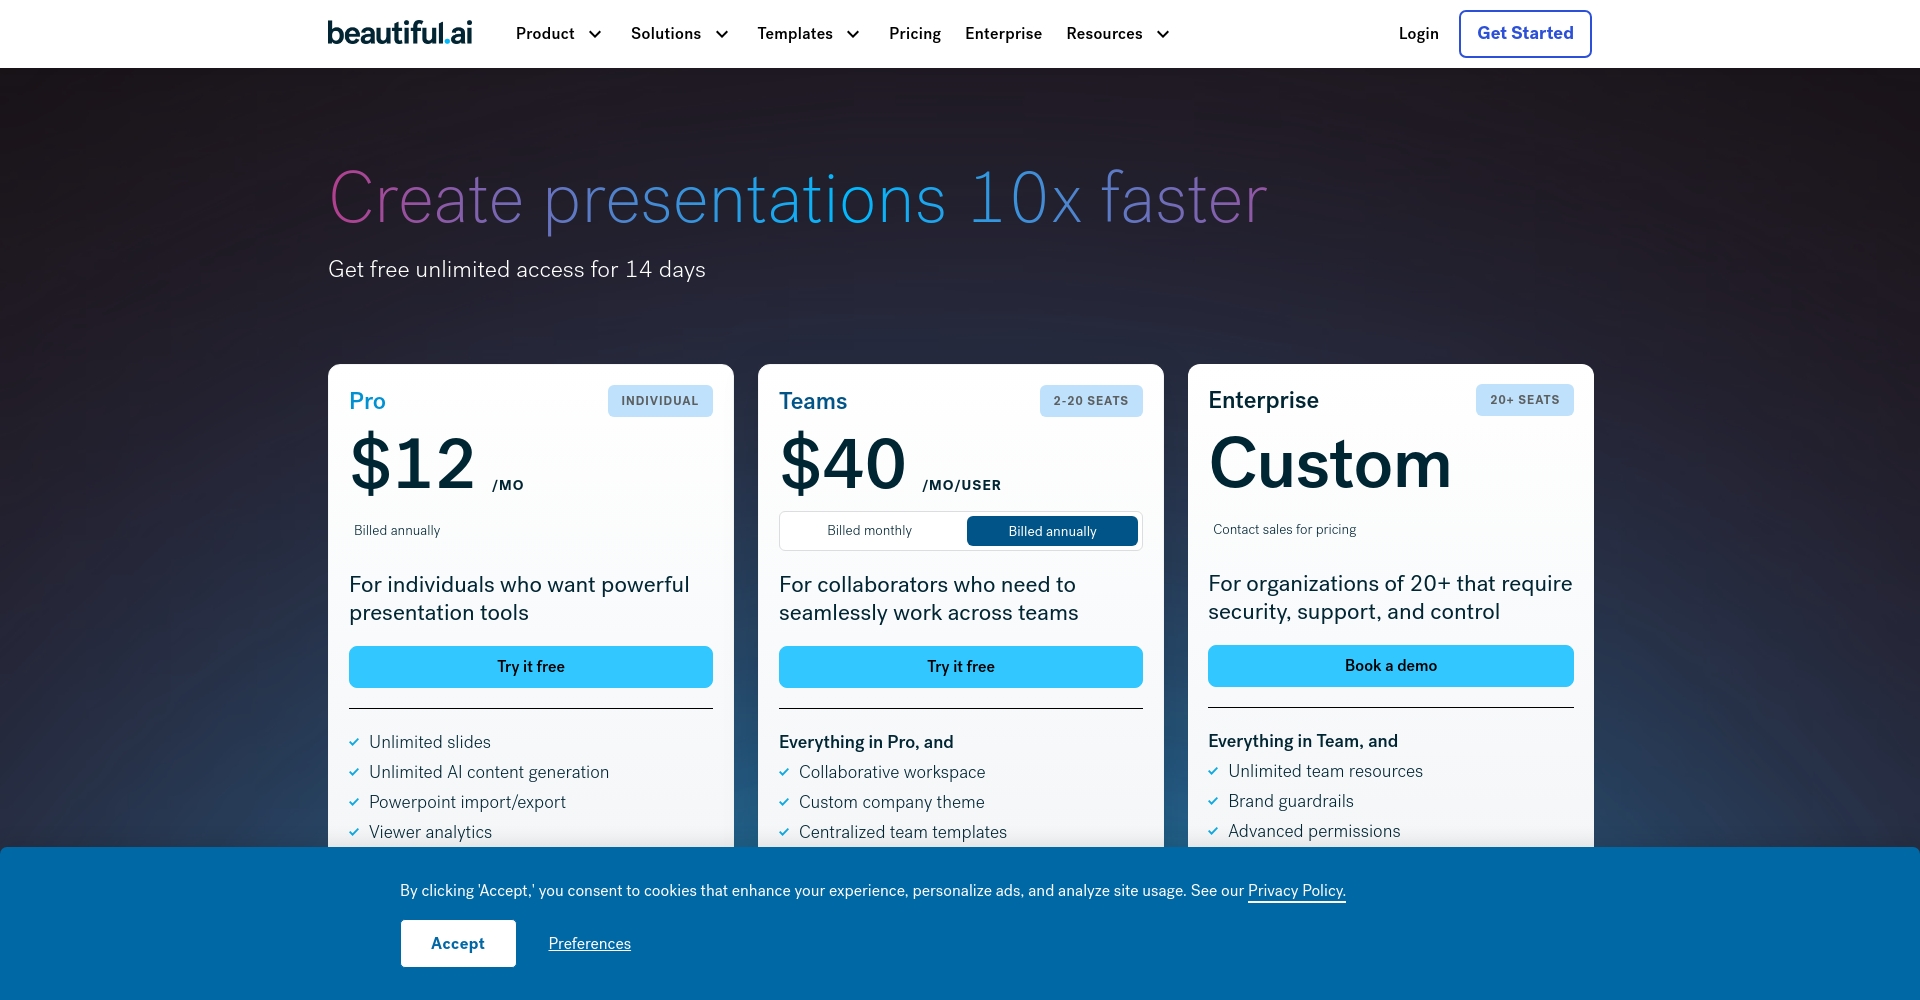This screenshot has height=1000, width=1920.
Task: Click 'Get free unlimited access for 14 days'
Action: [517, 269]
